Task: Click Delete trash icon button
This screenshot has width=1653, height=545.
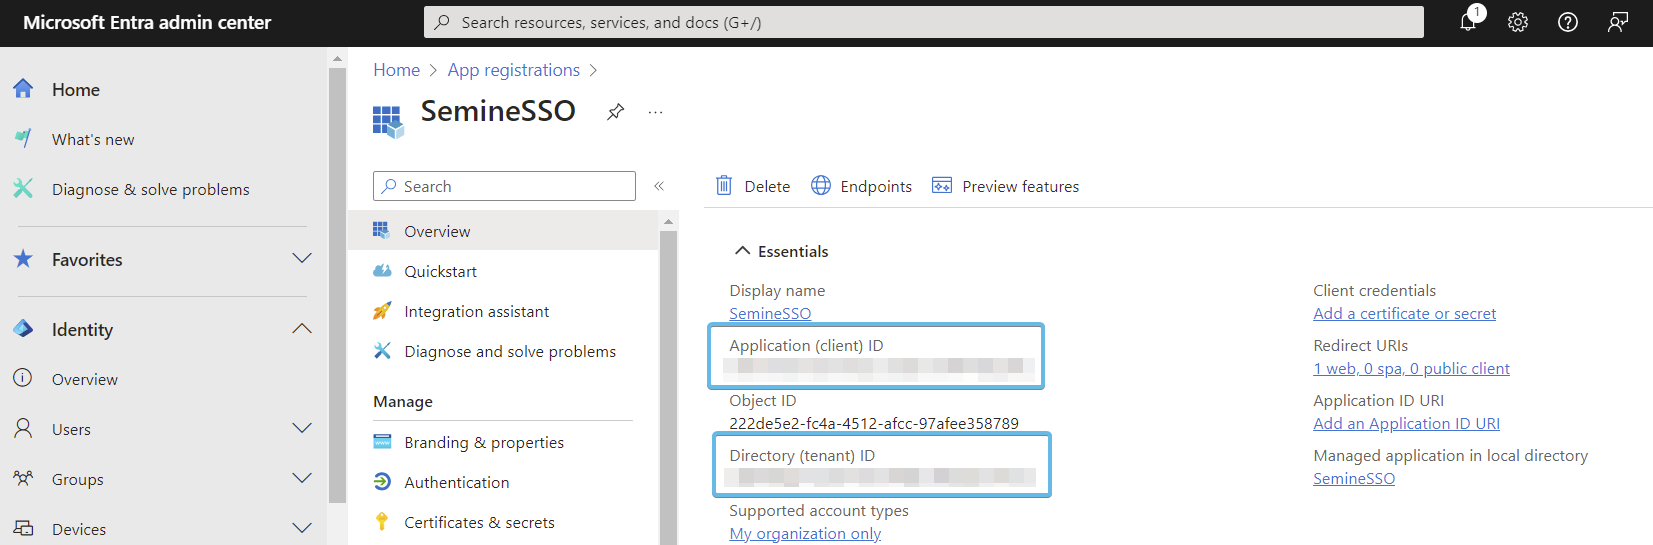Action: tap(753, 186)
